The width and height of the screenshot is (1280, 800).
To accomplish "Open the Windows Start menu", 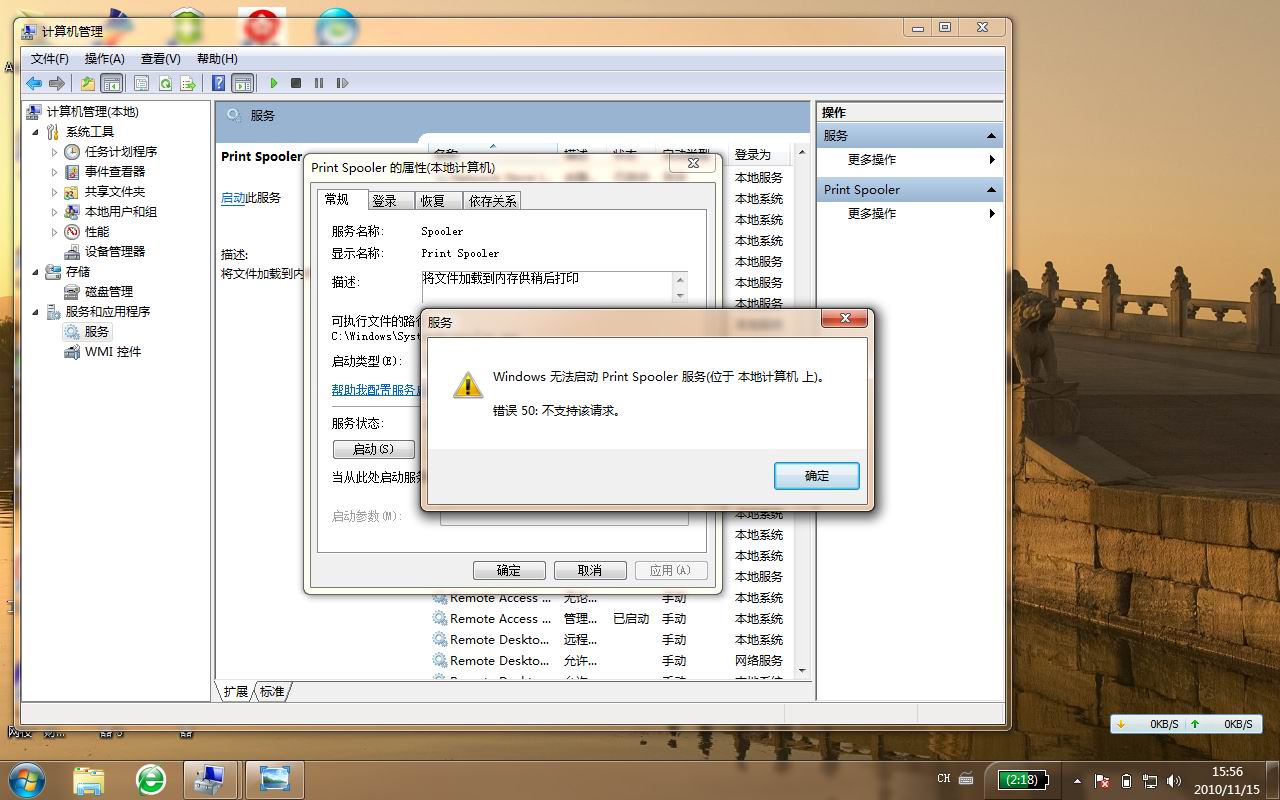I will click(27, 779).
